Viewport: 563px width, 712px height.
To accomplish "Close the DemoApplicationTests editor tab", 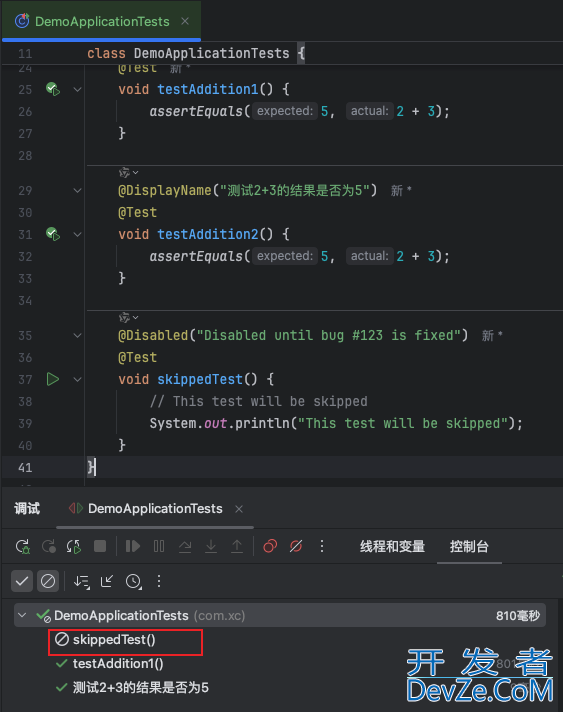I will [185, 21].
